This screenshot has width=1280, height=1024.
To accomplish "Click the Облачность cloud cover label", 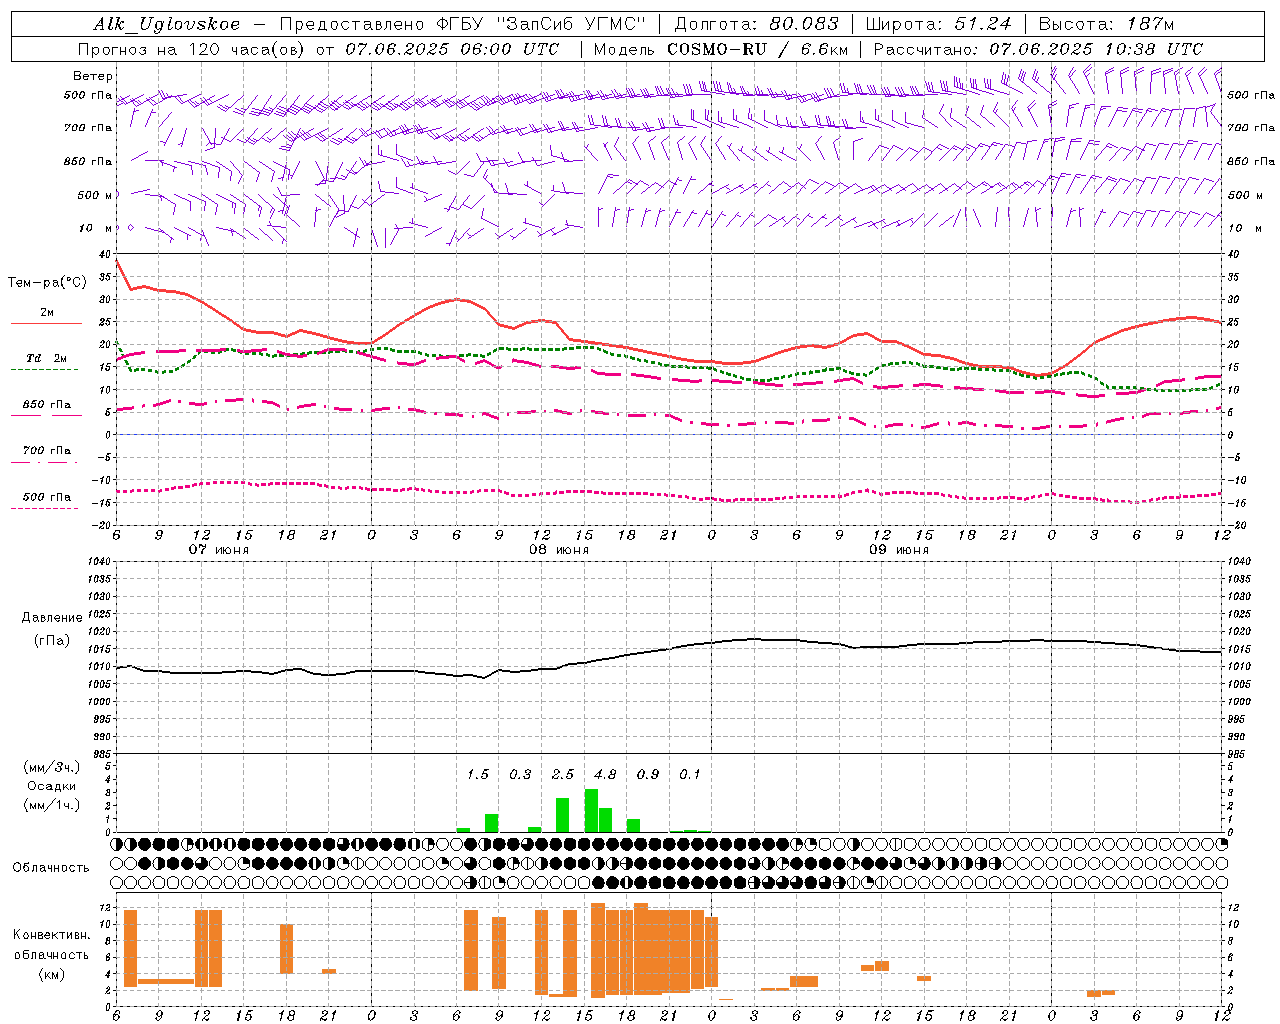I will (51, 867).
